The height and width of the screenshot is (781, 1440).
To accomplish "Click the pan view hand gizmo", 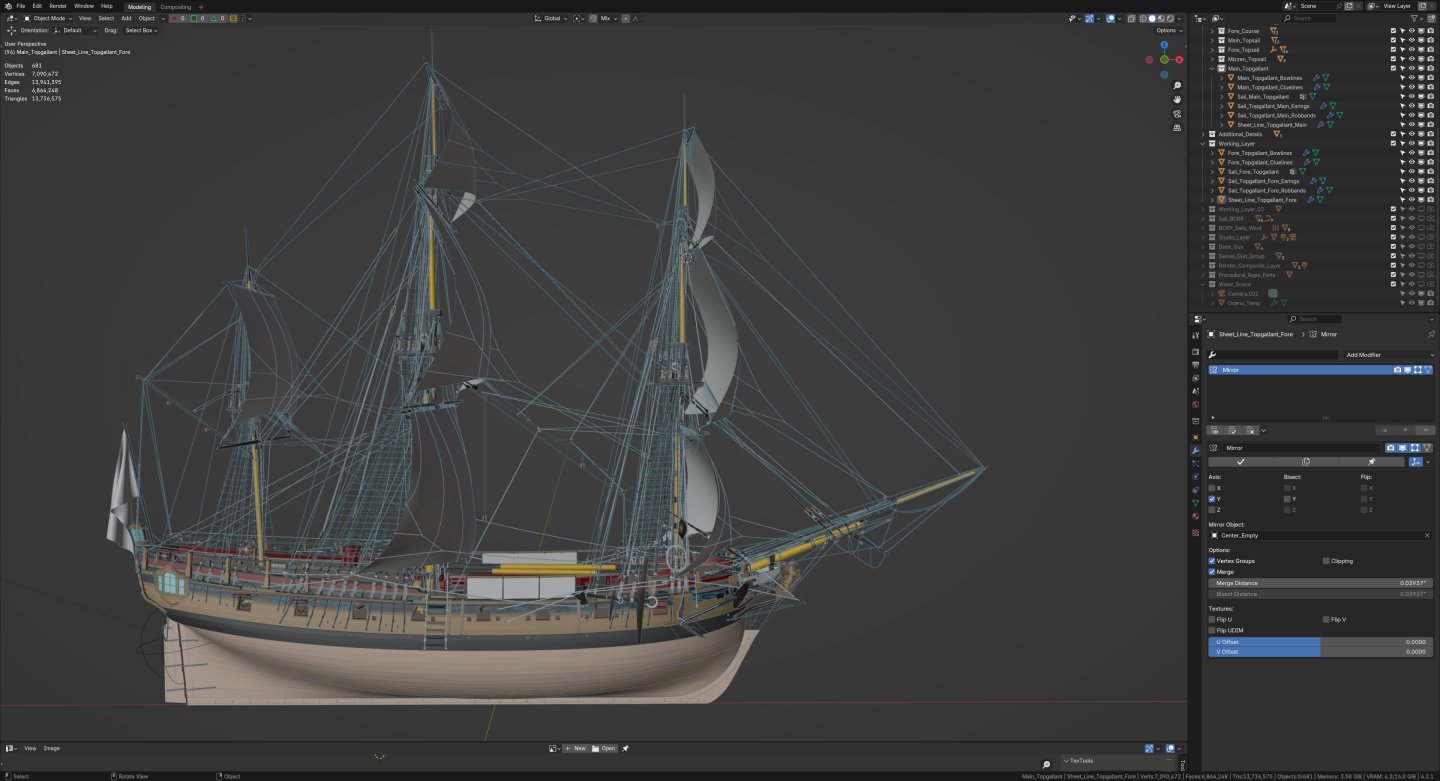I will [1178, 99].
